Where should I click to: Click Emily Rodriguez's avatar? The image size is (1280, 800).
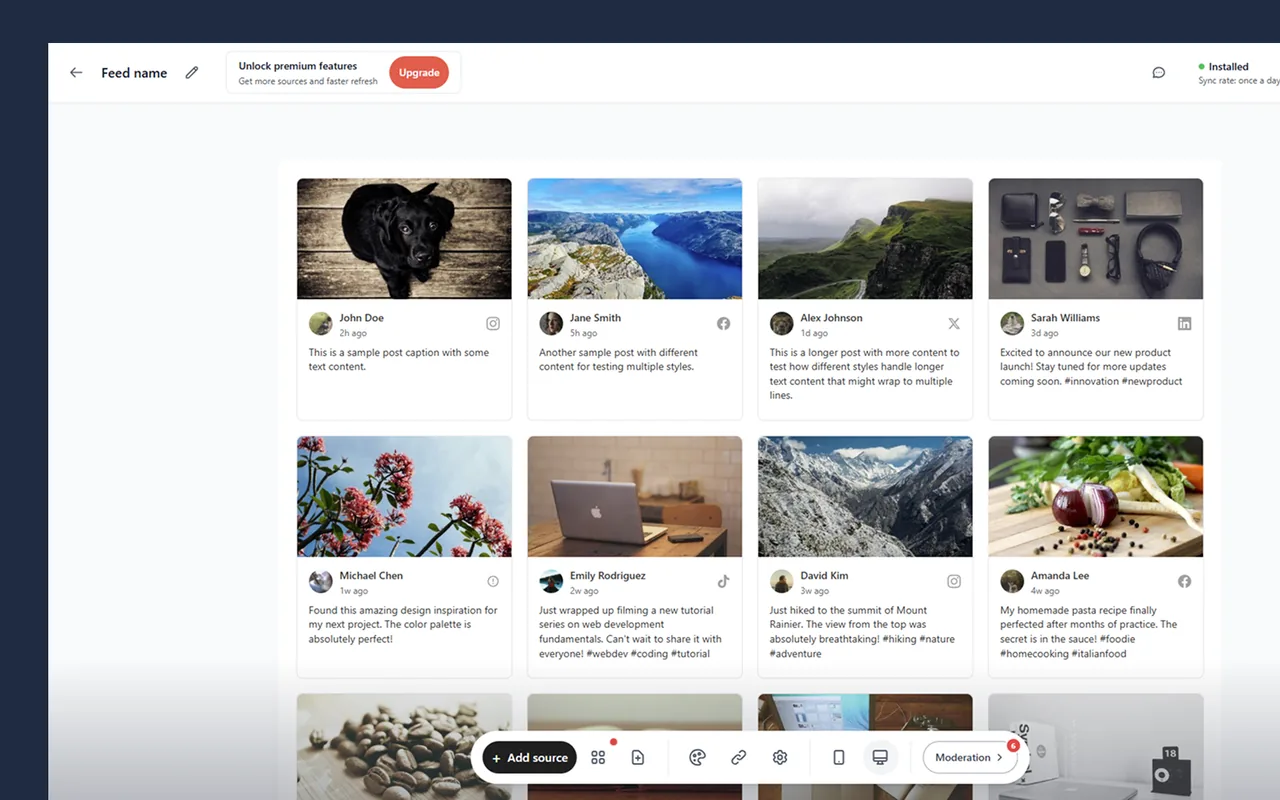[551, 581]
